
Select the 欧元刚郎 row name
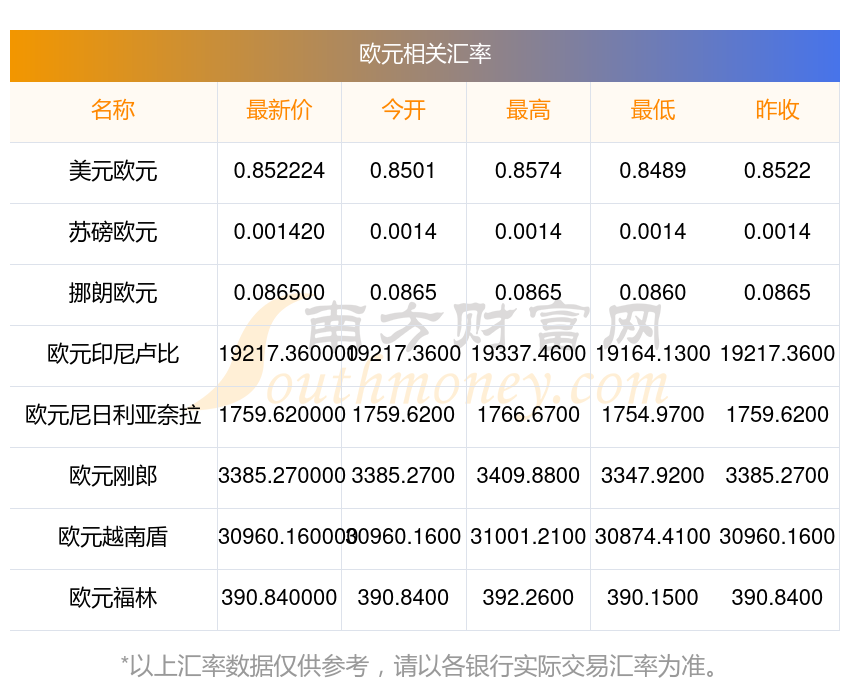click(x=113, y=476)
